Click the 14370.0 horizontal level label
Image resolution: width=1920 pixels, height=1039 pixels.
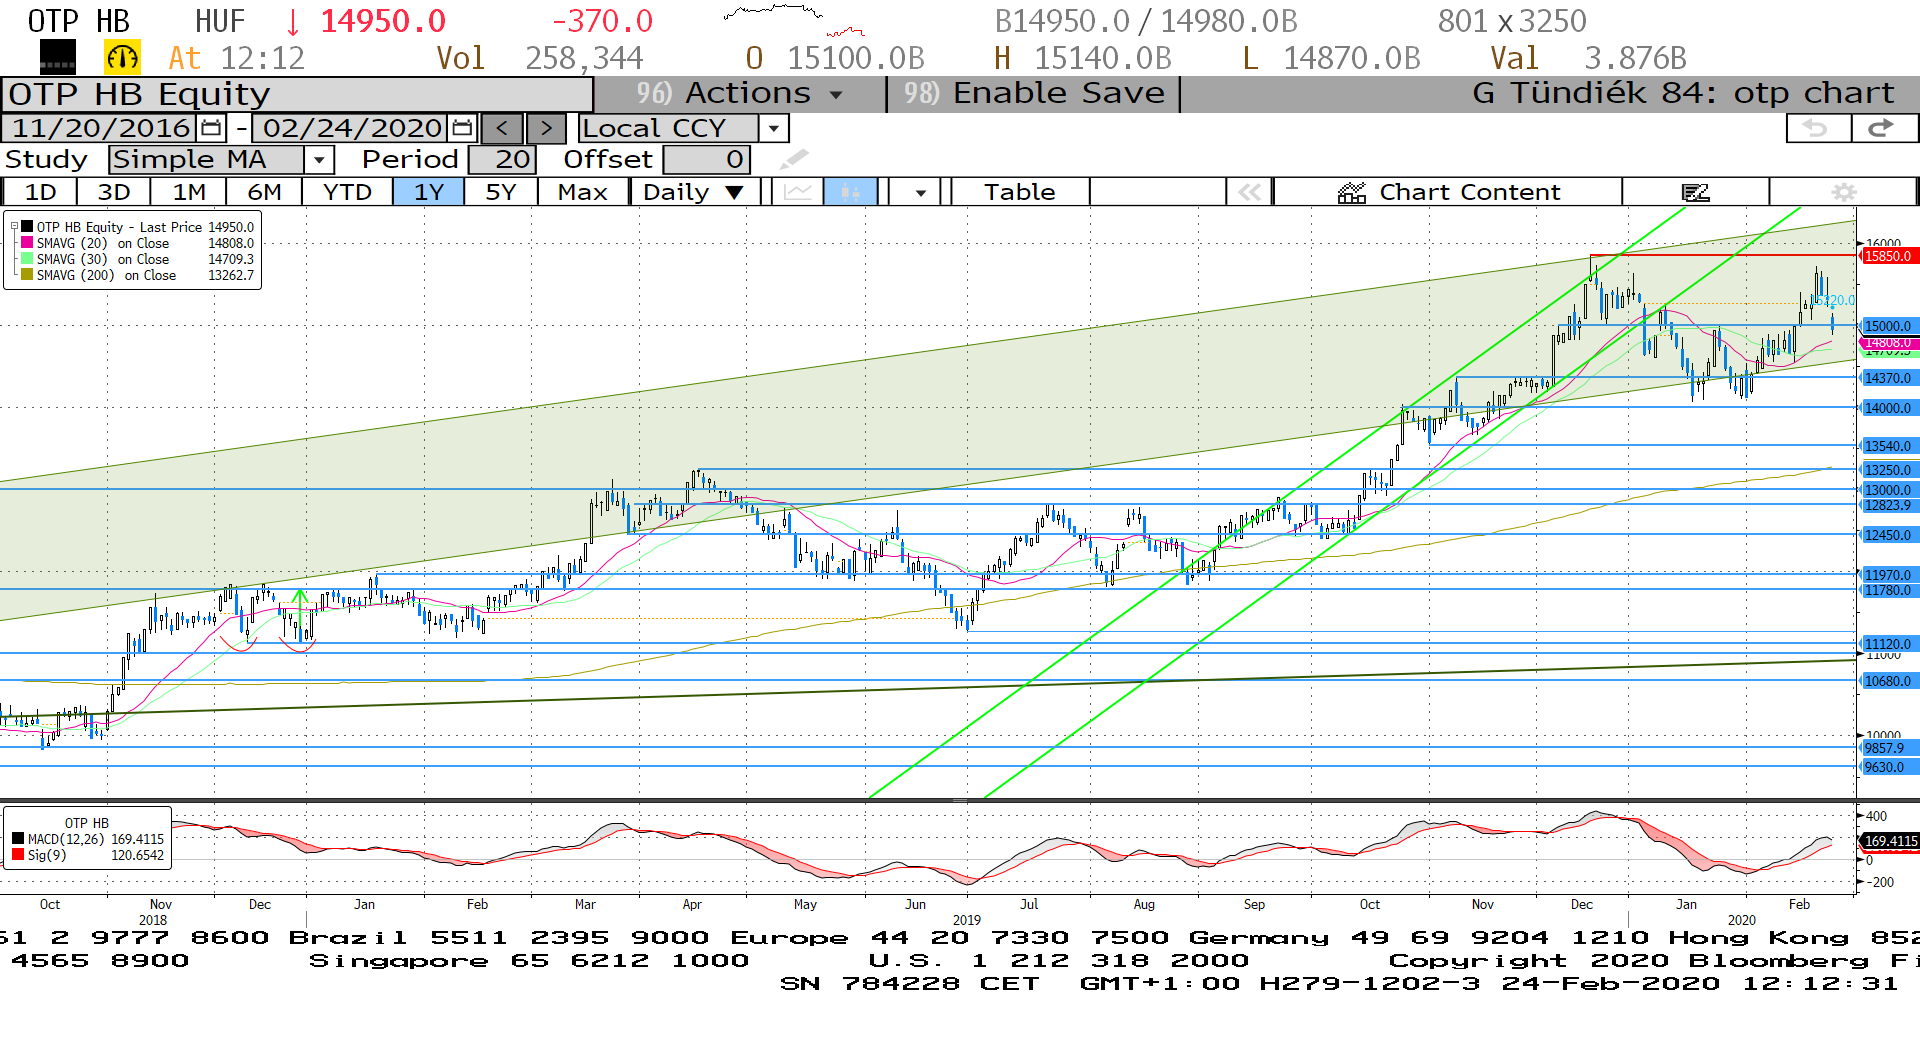pyautogui.click(x=1888, y=378)
